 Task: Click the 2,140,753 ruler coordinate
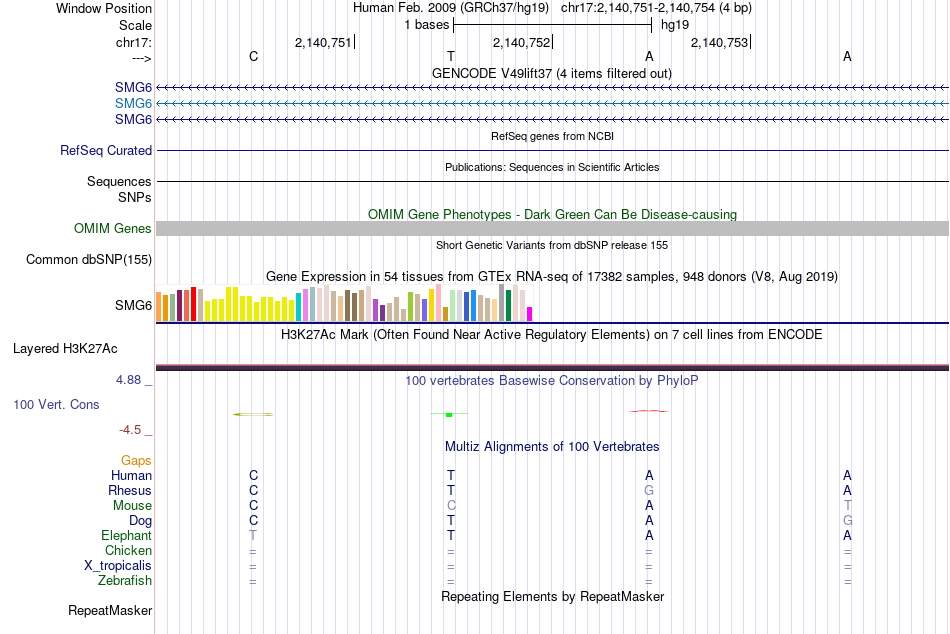click(x=719, y=42)
